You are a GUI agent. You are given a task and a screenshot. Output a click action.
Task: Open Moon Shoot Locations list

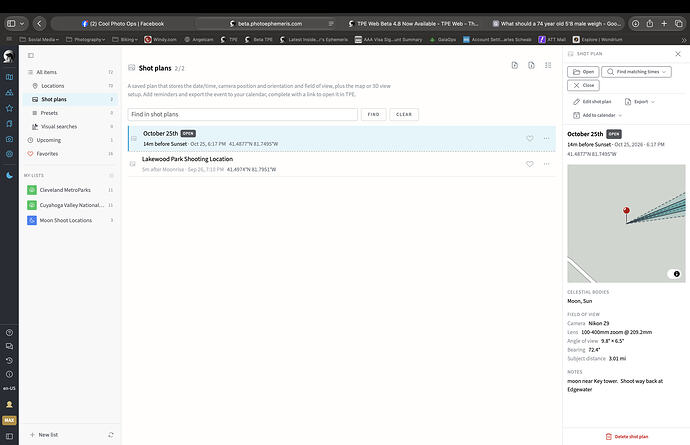70,220
